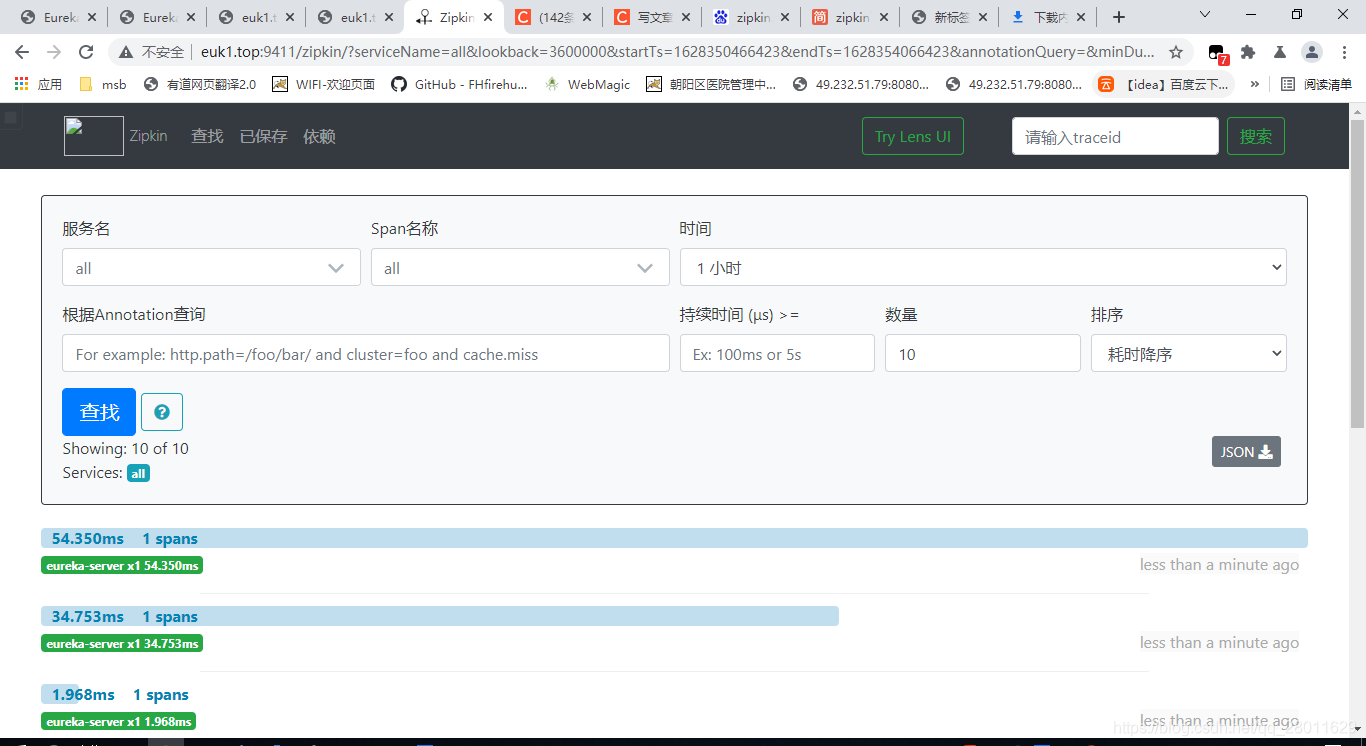Click the tab search chevron in the title bar
This screenshot has height=746, width=1366.
(1205, 15)
